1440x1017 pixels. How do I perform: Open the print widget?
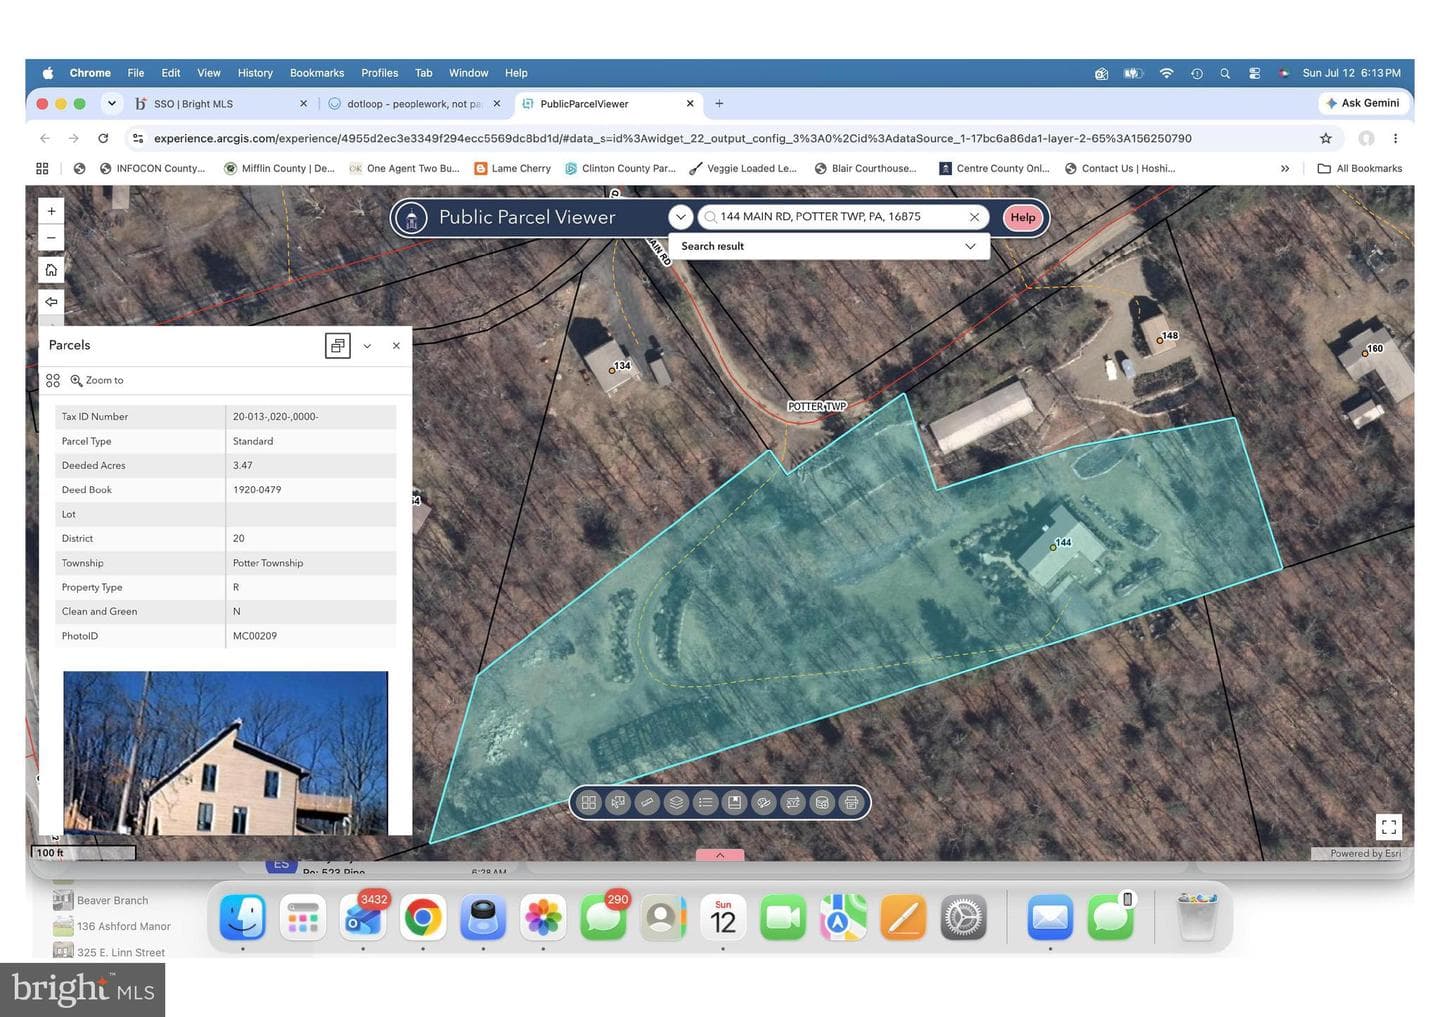tap(851, 802)
